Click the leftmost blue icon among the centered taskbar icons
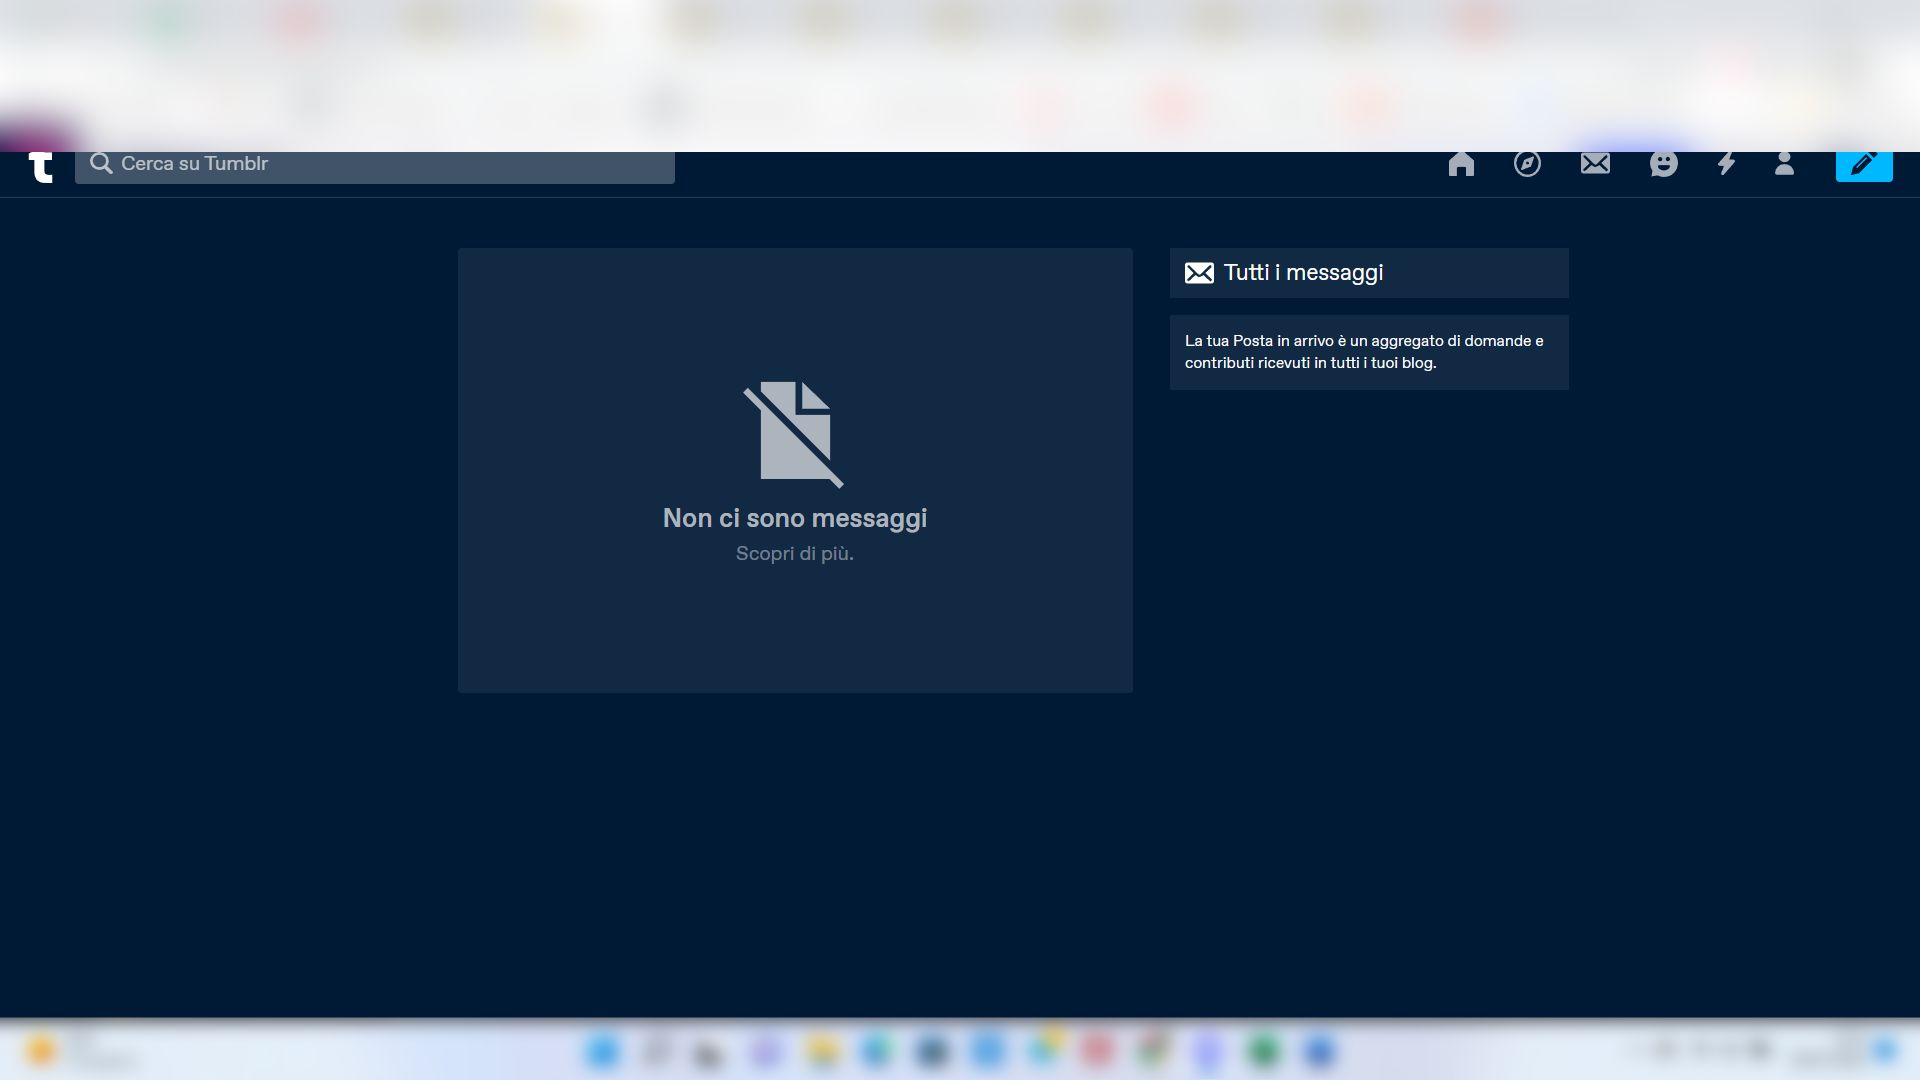 pos(603,1051)
